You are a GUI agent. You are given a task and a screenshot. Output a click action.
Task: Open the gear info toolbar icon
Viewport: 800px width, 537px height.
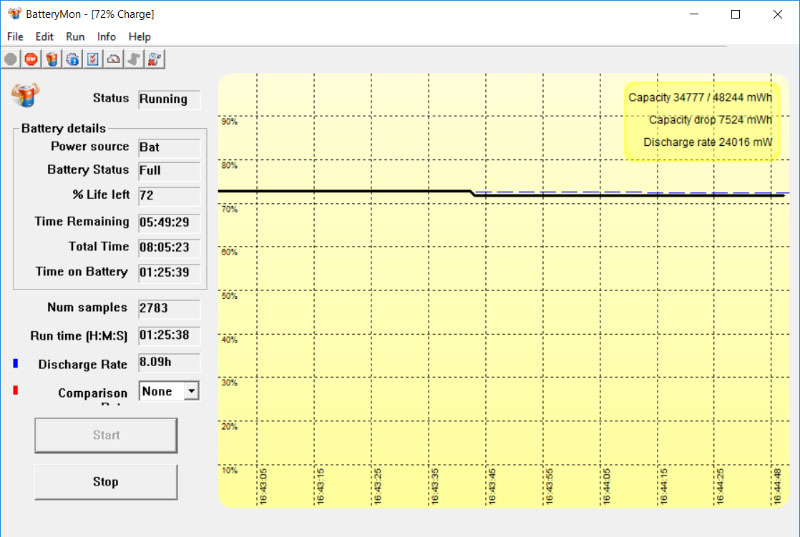tap(72, 59)
